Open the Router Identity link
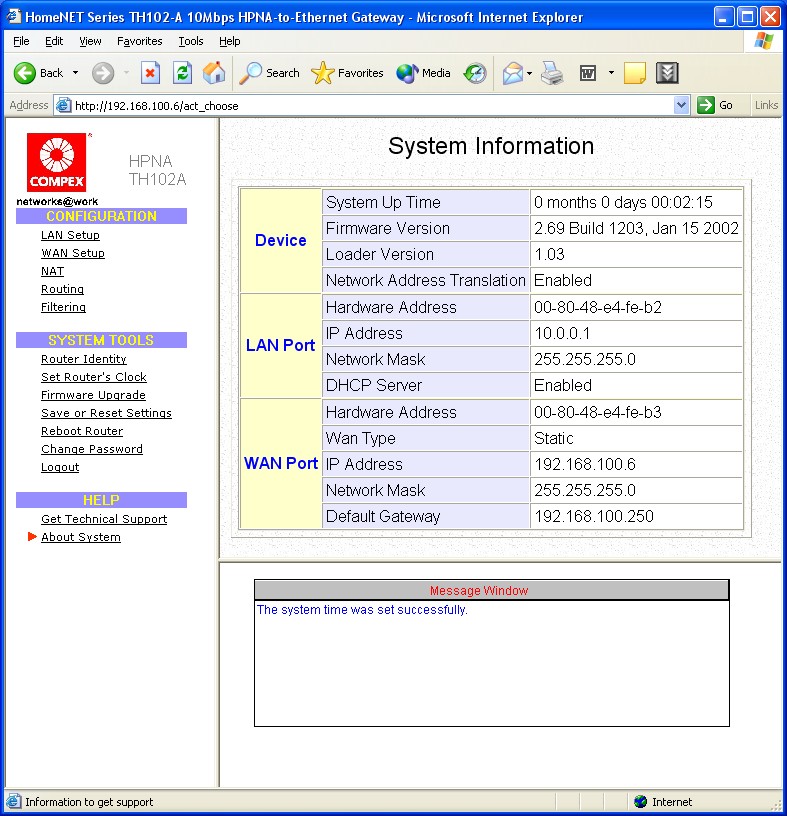 (x=84, y=359)
